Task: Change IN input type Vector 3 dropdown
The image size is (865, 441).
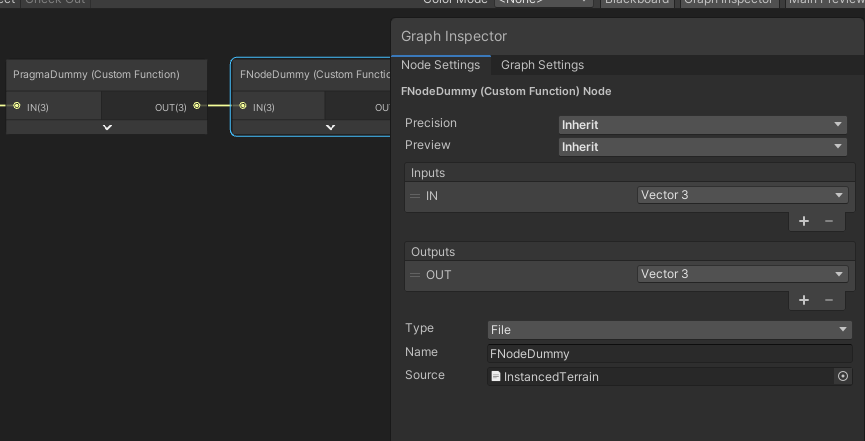Action: pos(742,195)
